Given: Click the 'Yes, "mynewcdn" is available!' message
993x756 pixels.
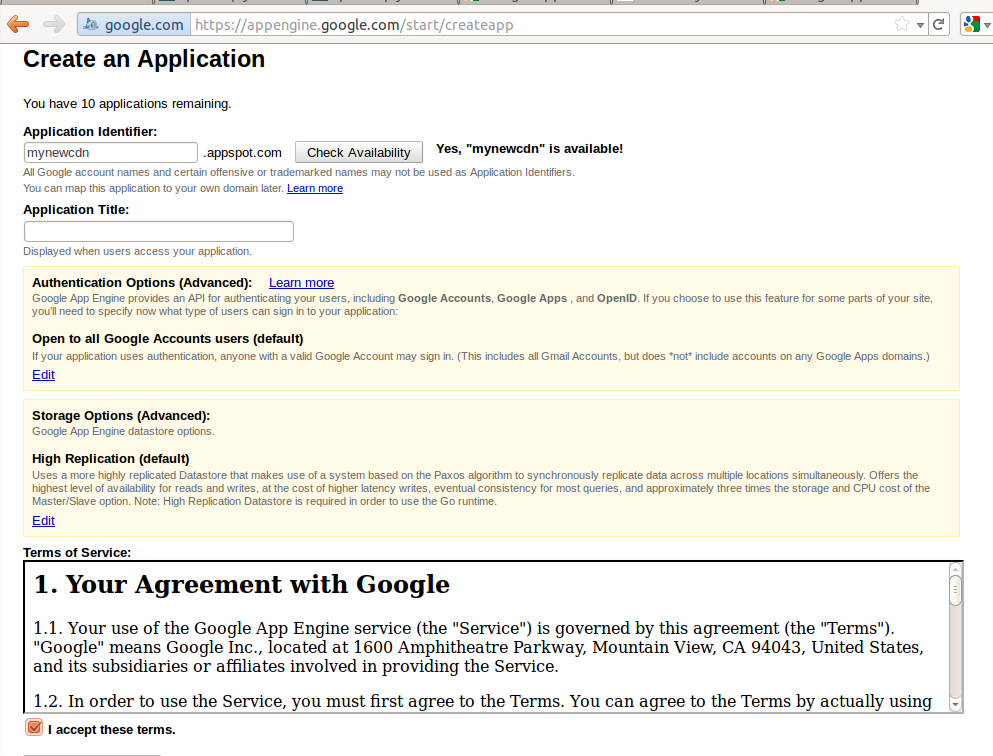Looking at the screenshot, I should (x=529, y=149).
